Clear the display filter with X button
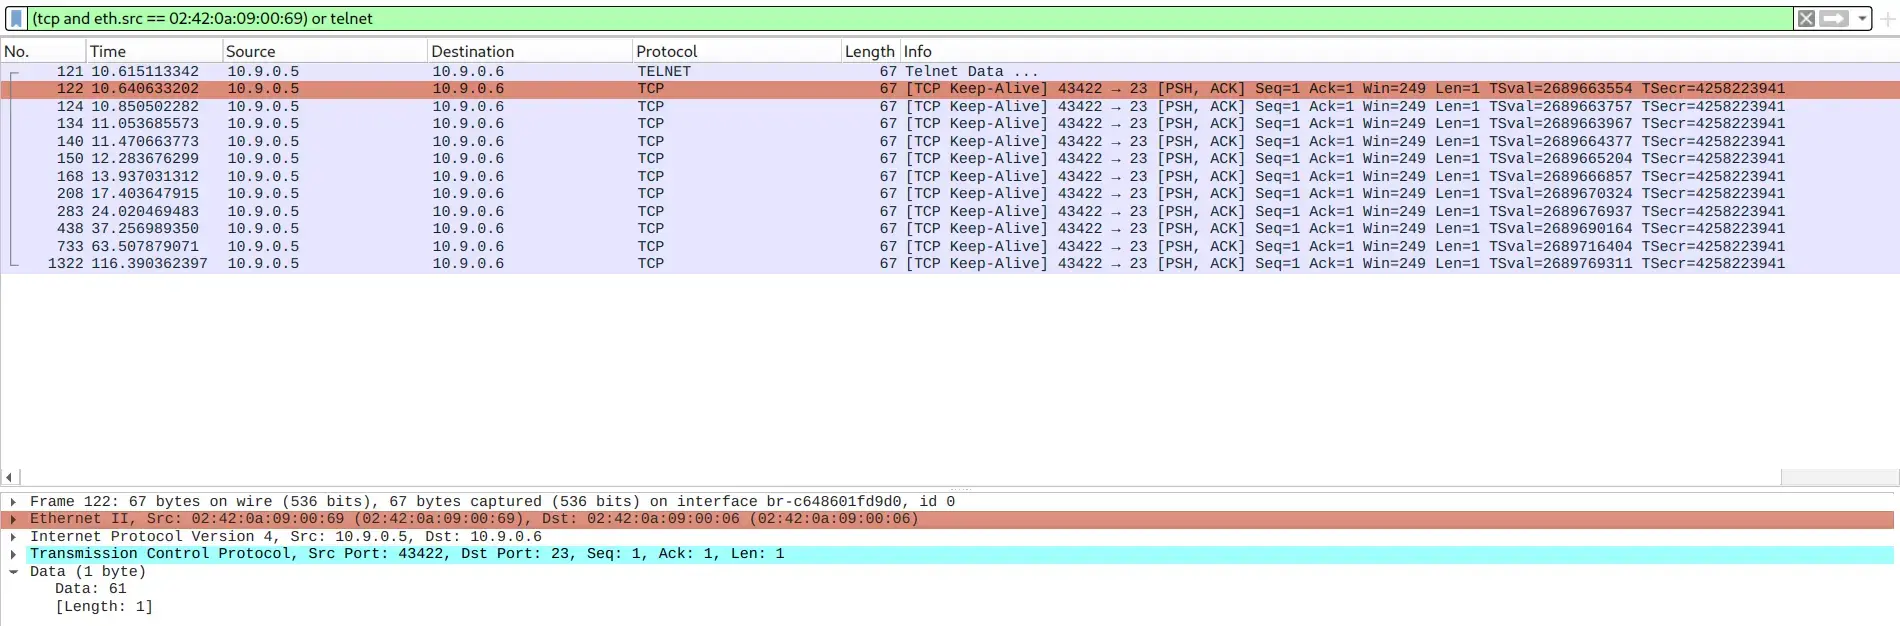1900x626 pixels. pyautogui.click(x=1806, y=18)
